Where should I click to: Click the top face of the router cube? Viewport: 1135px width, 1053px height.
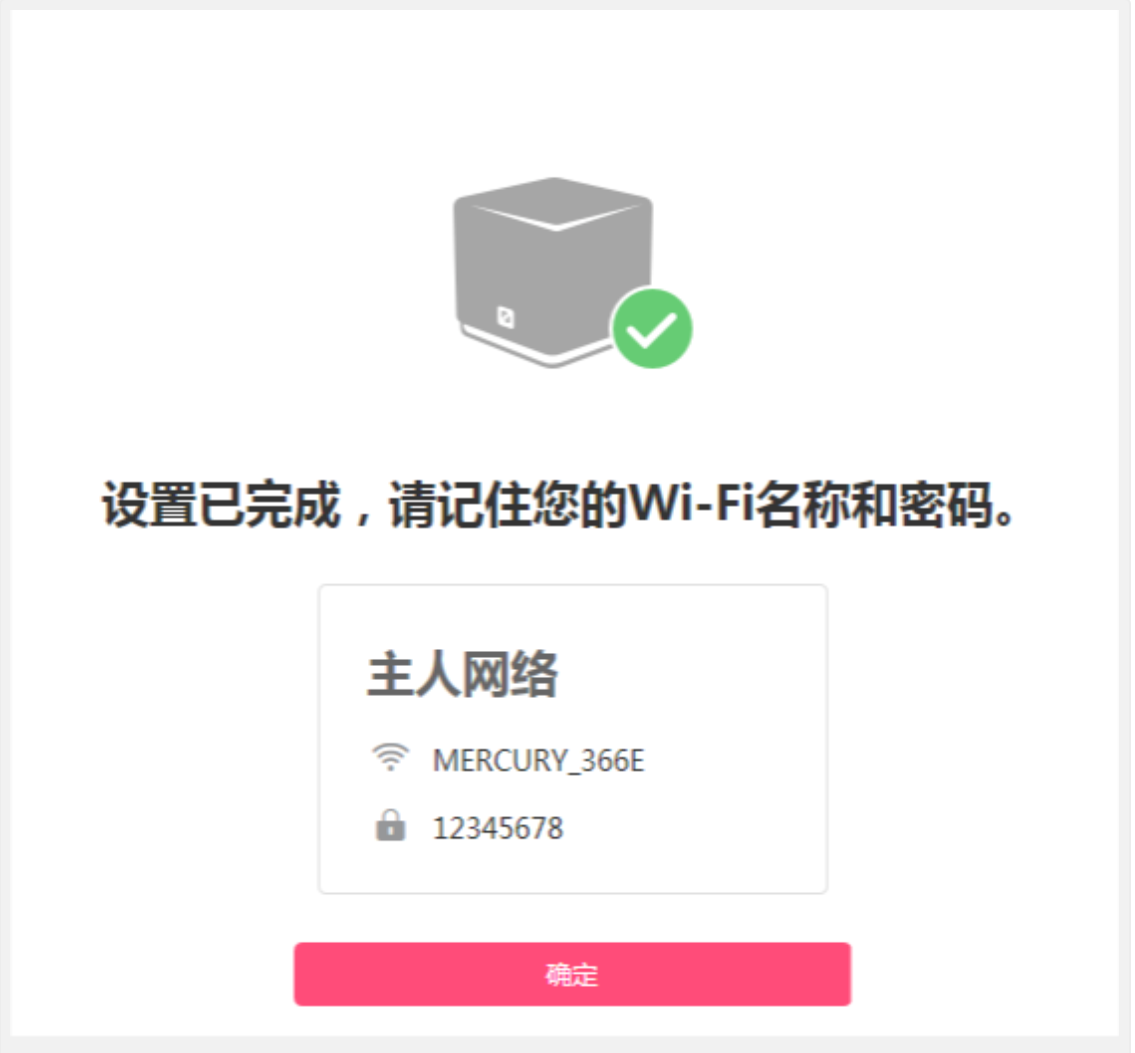554,203
